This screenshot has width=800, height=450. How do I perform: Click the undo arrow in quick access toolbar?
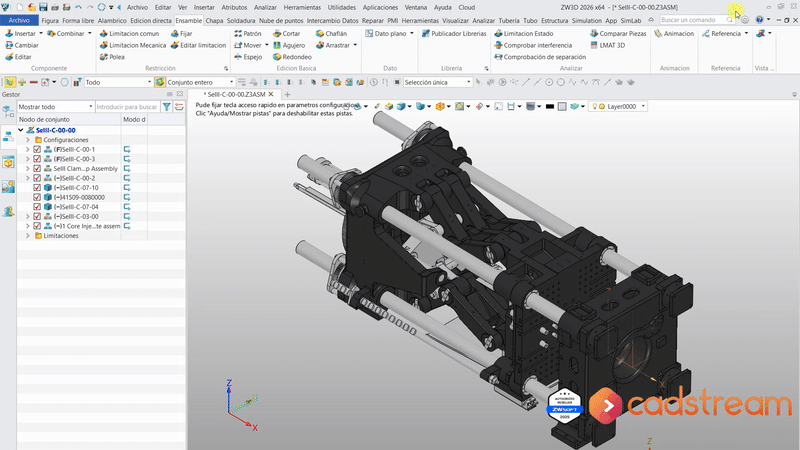point(78,7)
